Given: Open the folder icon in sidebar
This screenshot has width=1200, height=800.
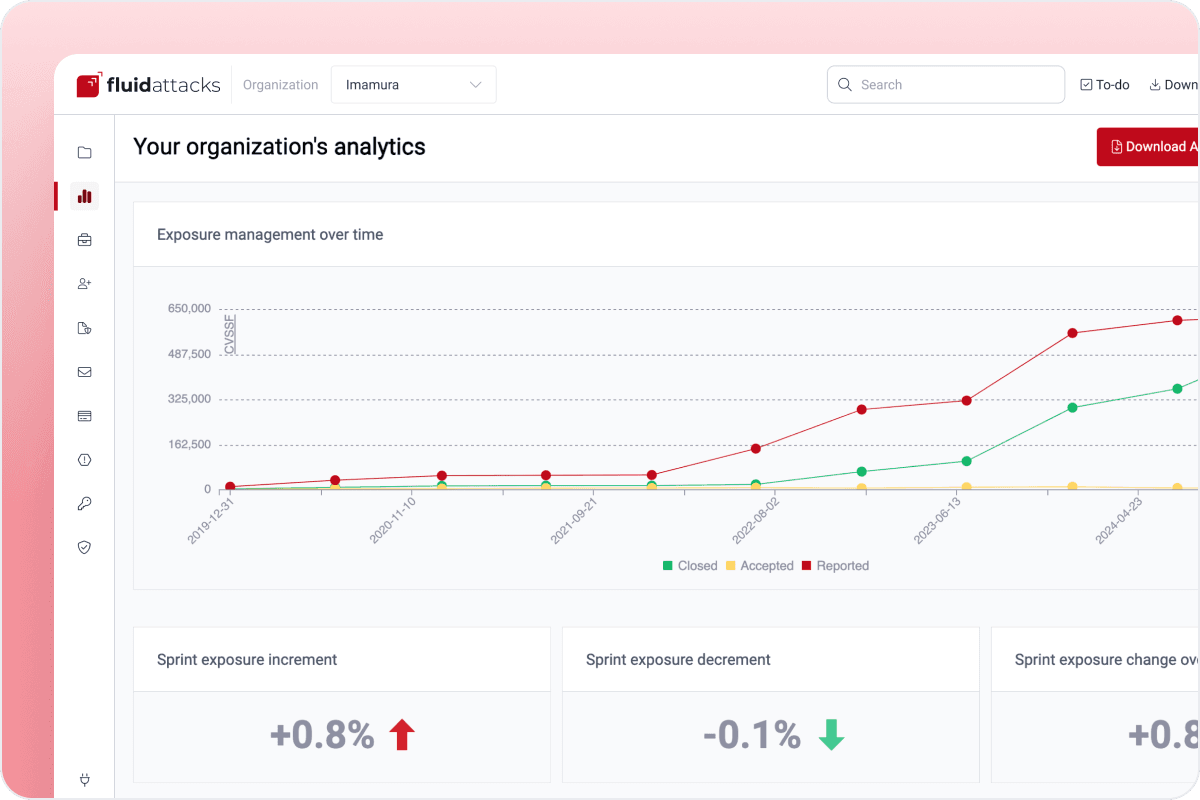Looking at the screenshot, I should [x=84, y=152].
